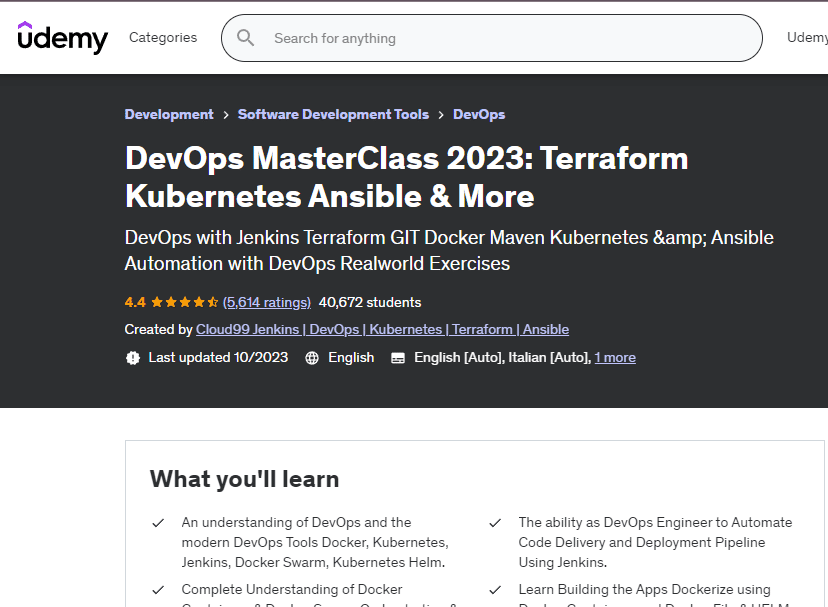Open the 5,614 ratings link
This screenshot has height=607, width=828.
(267, 302)
